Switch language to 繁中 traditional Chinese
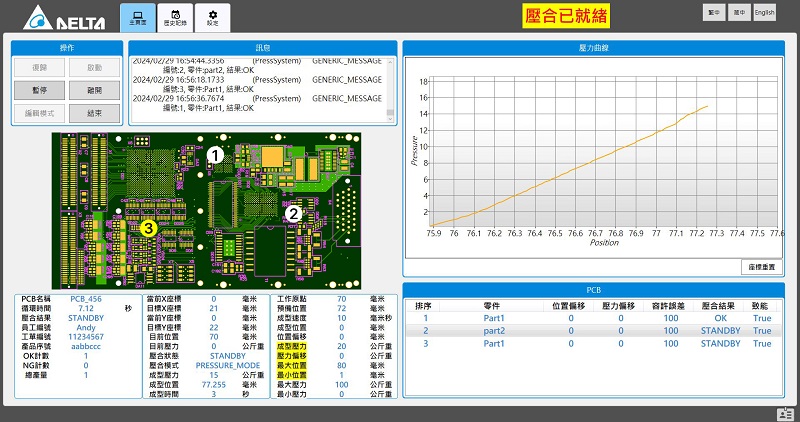 [x=713, y=12]
